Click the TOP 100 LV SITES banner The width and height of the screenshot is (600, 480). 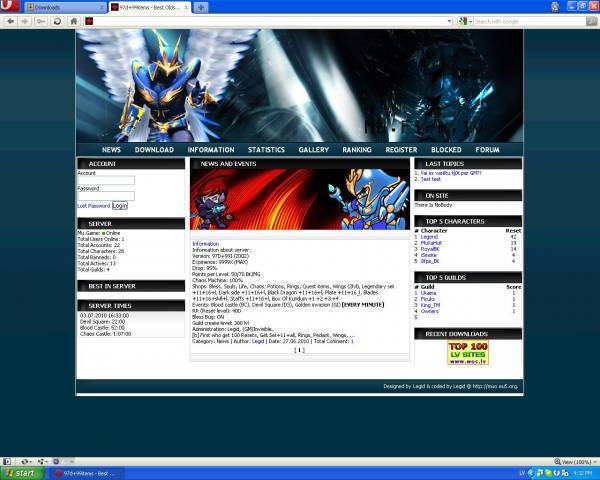[468, 353]
